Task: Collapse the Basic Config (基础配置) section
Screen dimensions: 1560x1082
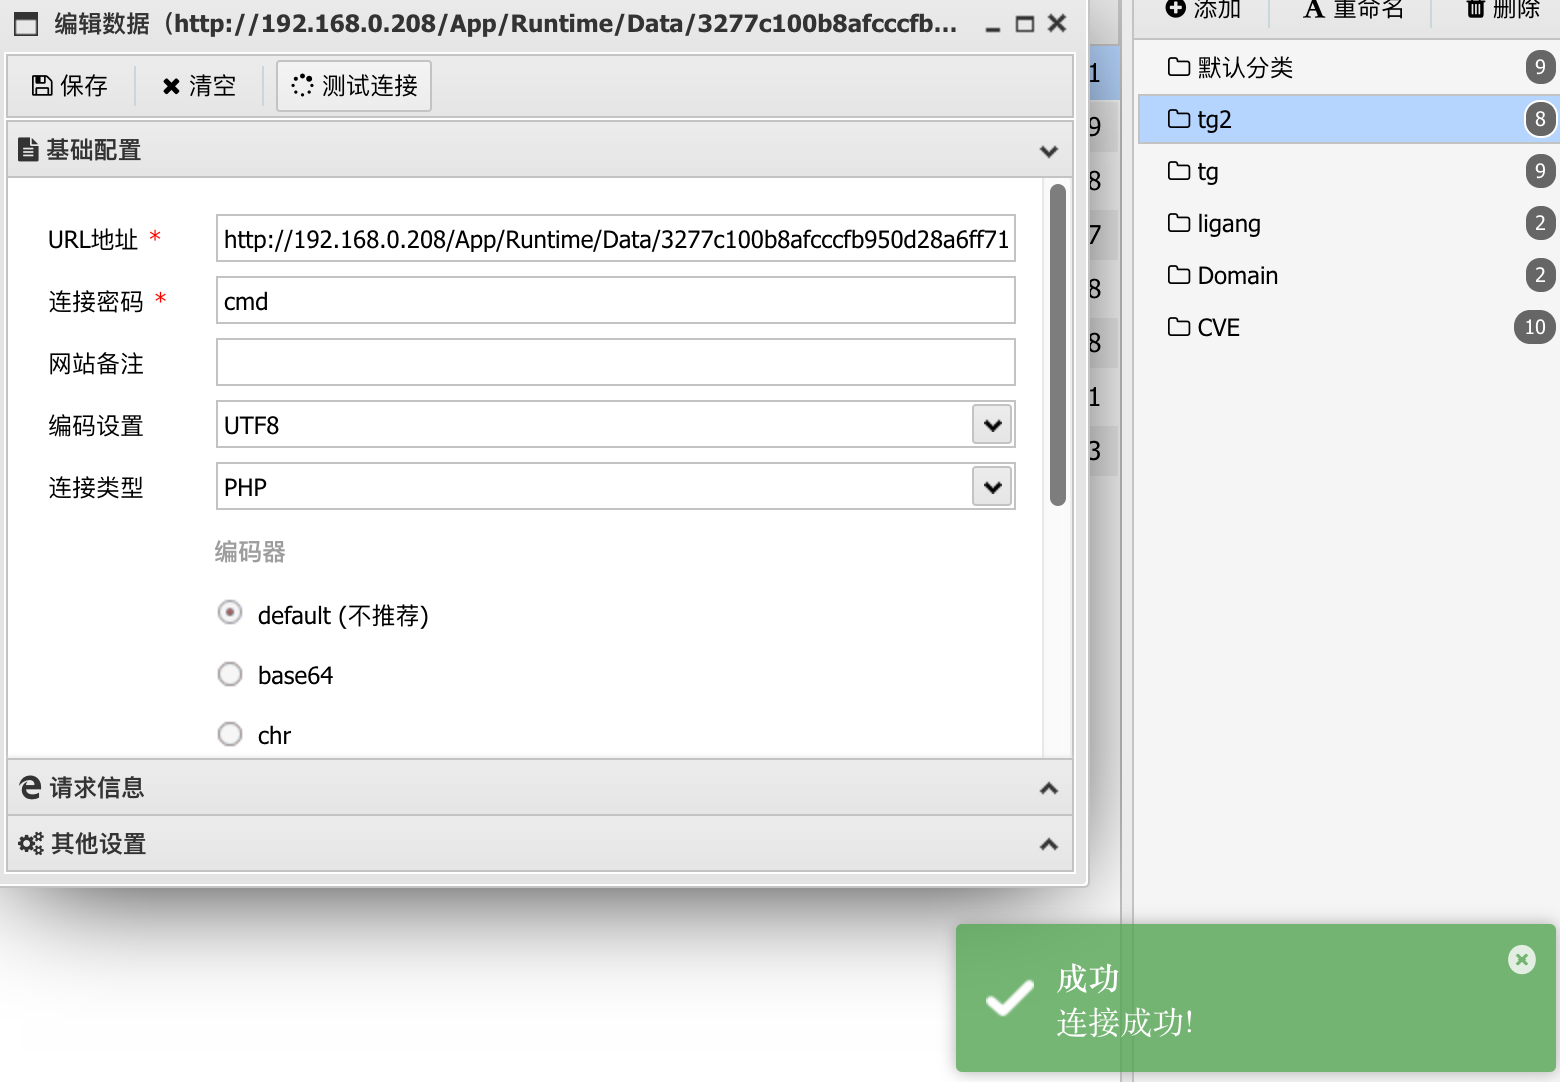Action: click(1048, 151)
